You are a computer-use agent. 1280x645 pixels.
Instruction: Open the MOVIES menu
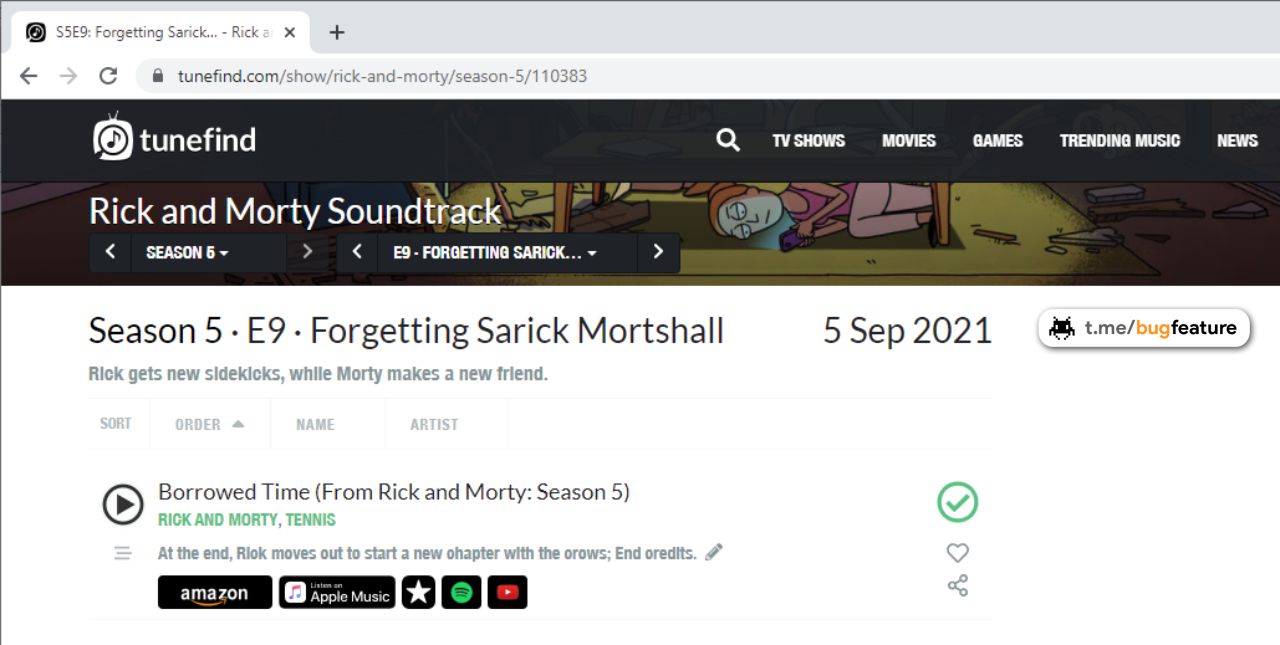pos(908,141)
